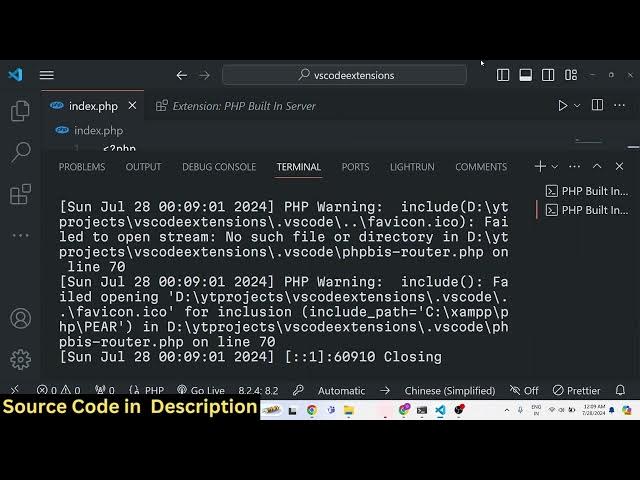Viewport: 640px width, 480px height.
Task: Toggle the primary side bar layout button
Action: pos(503,75)
